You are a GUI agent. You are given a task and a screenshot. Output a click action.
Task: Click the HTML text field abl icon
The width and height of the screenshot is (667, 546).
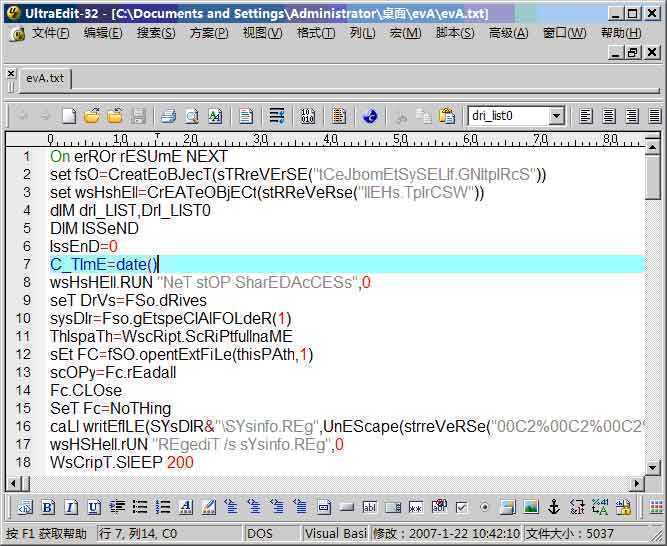[x=369, y=507]
